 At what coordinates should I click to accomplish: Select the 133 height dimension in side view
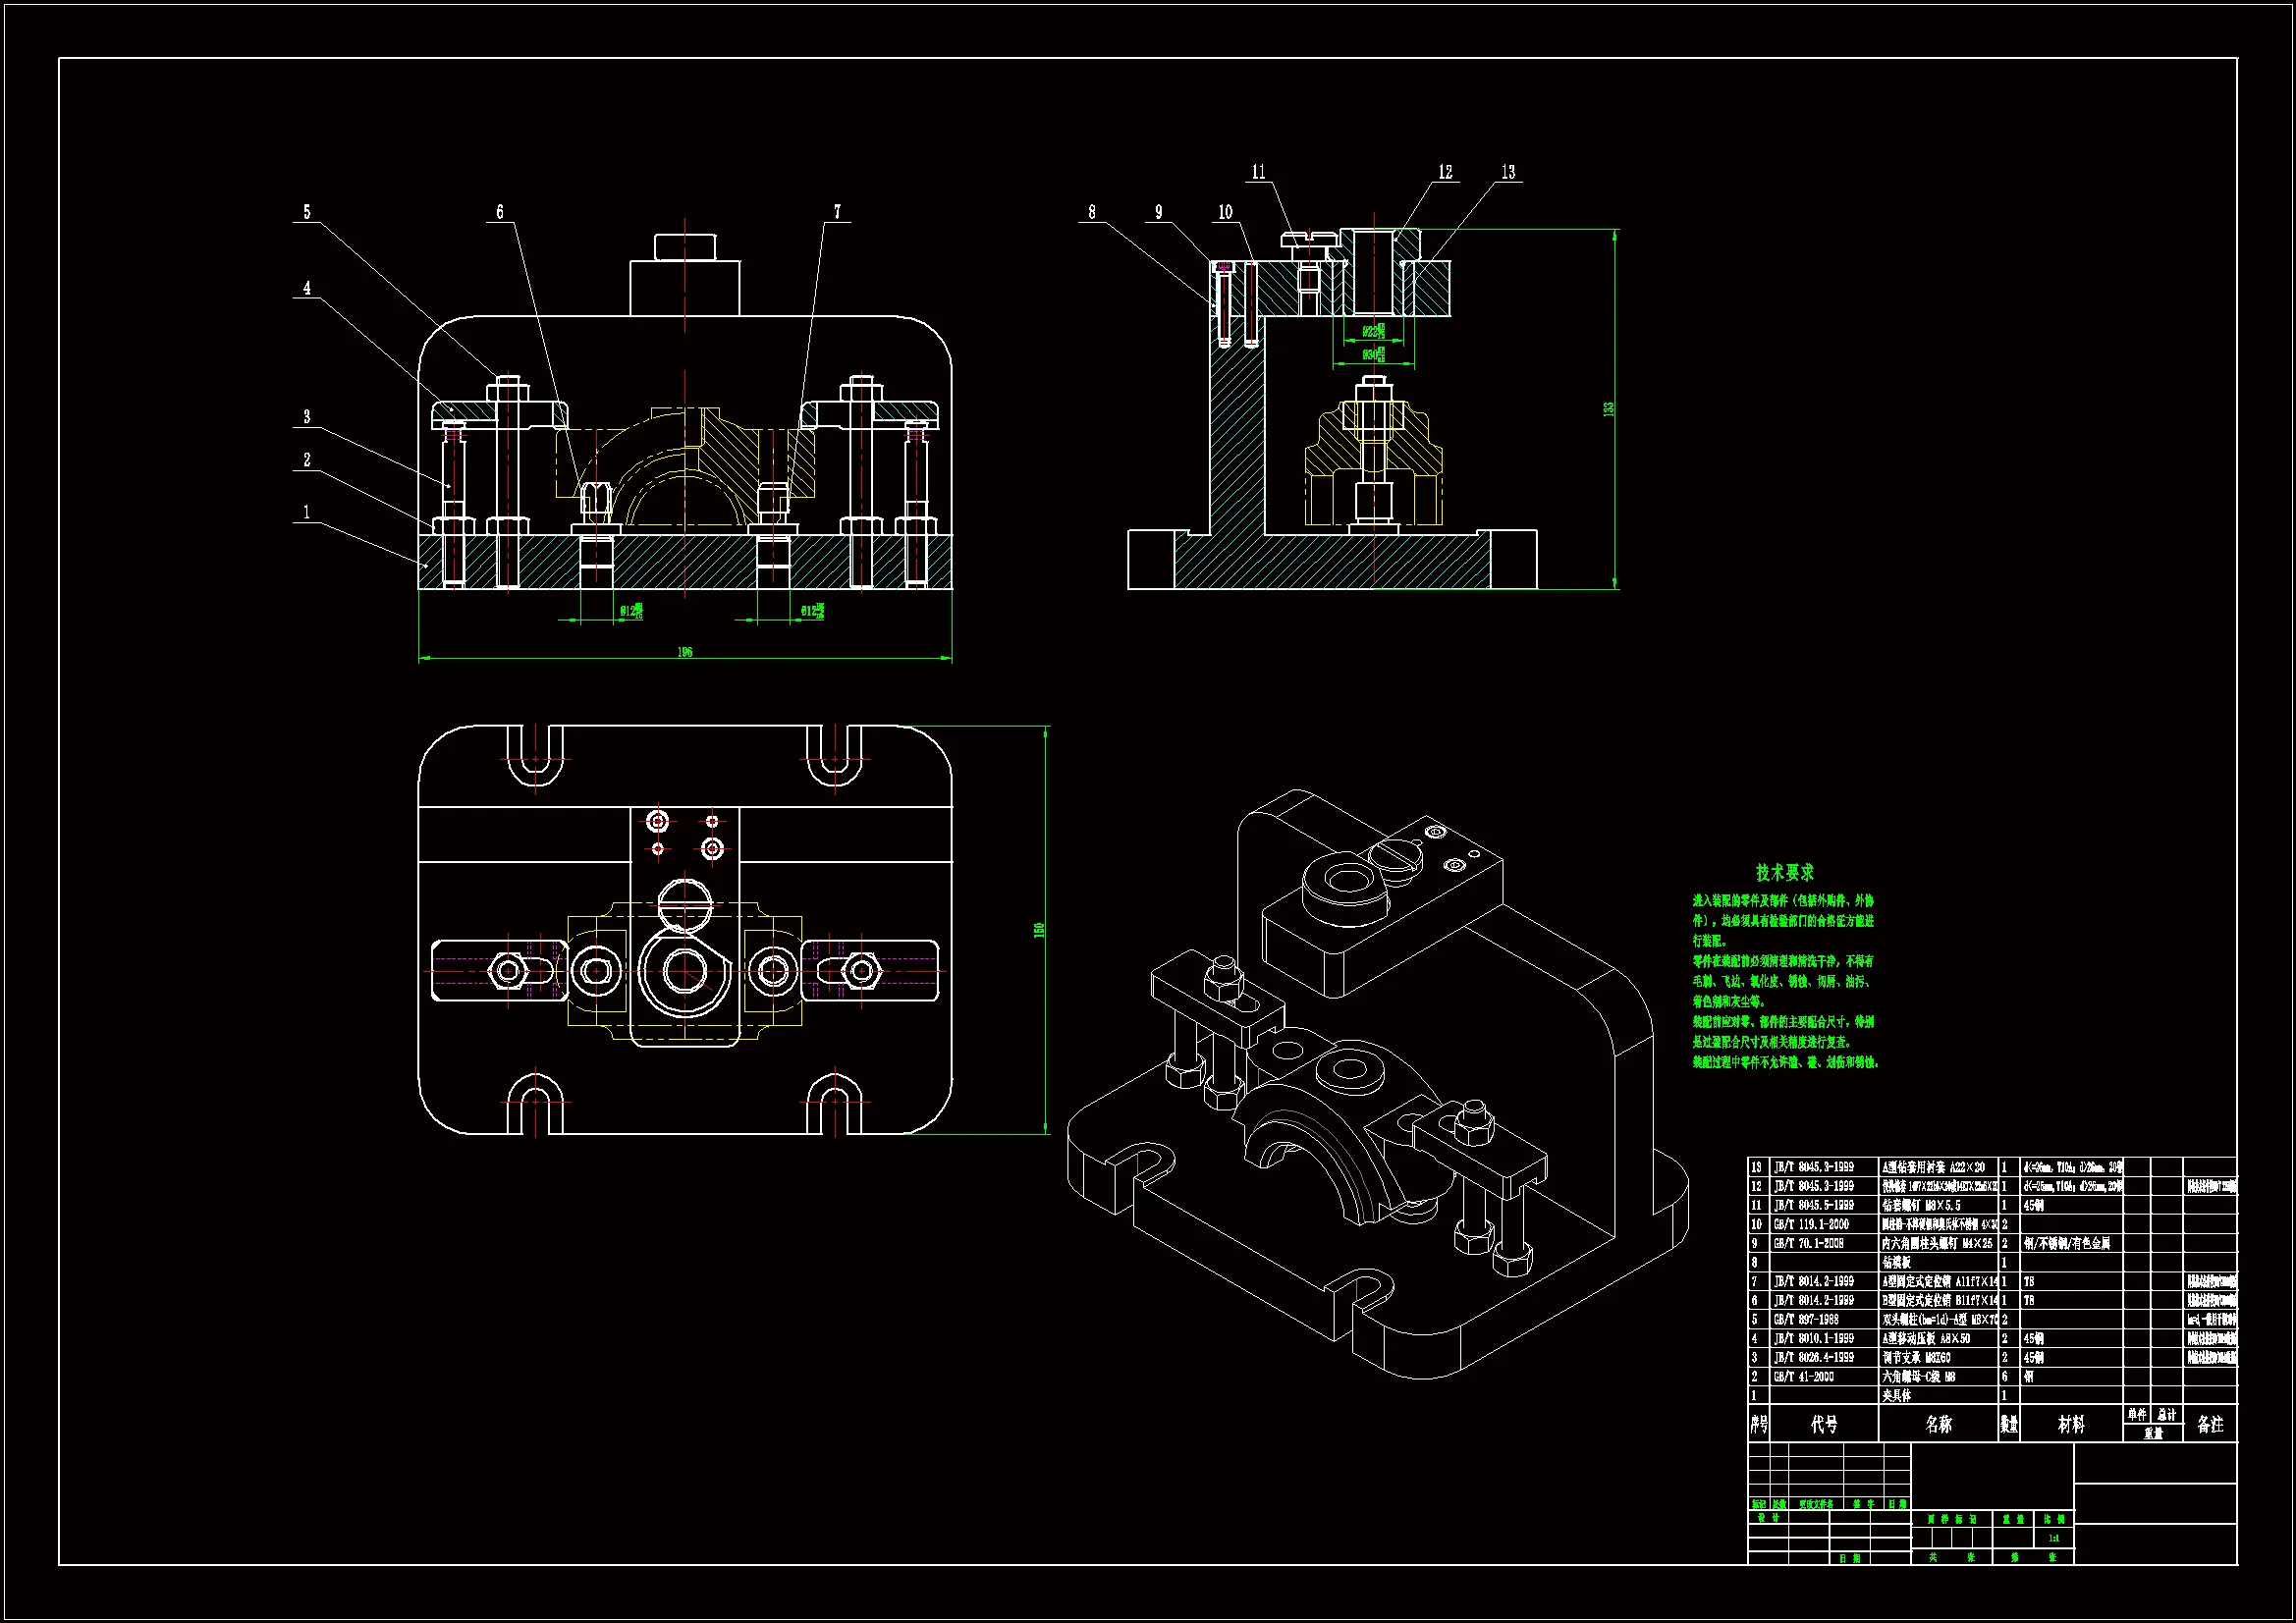click(1609, 409)
